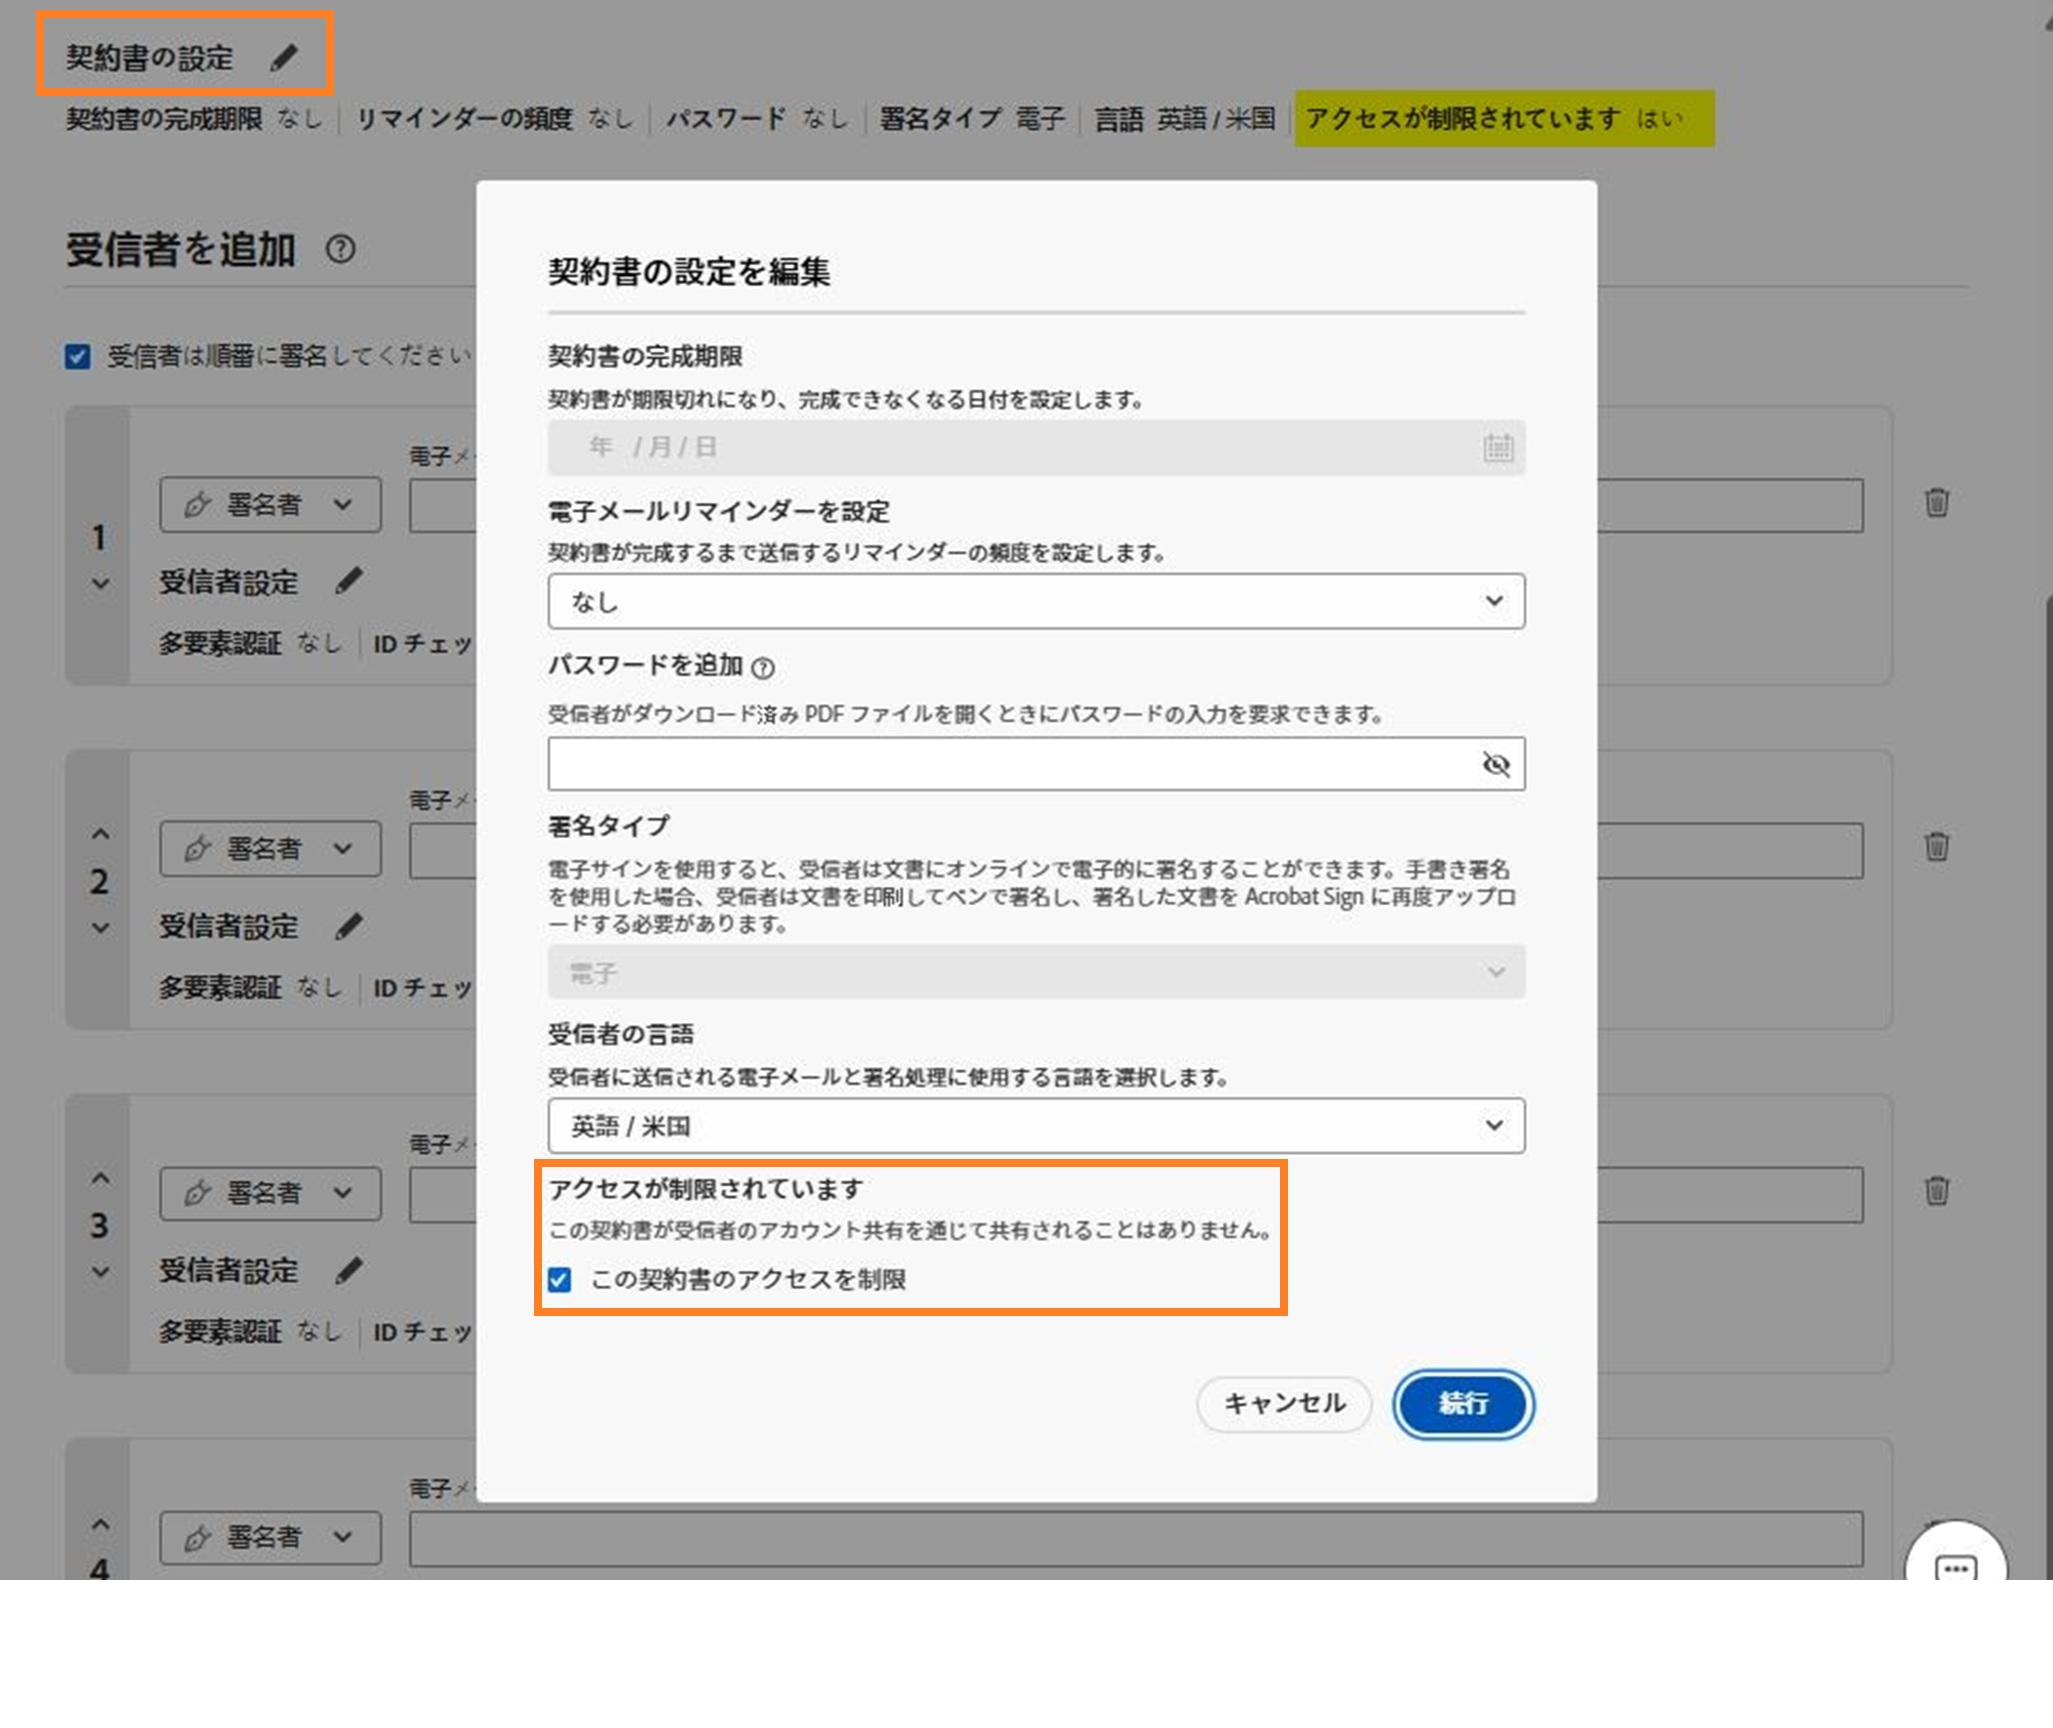Click the pencil icon beside 契約書の設定
The image size is (2053, 1728).
pos(284,58)
